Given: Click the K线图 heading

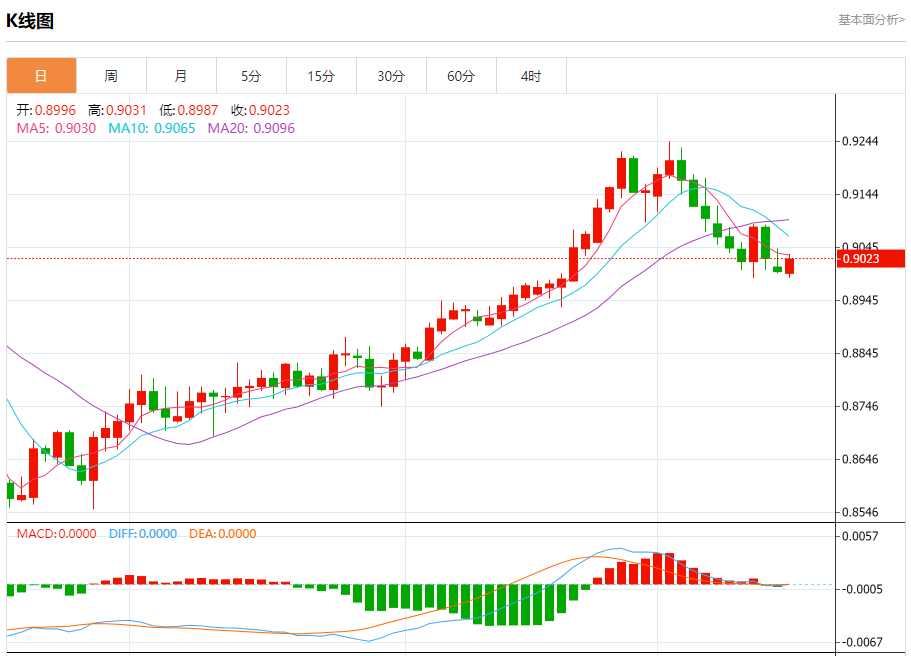Looking at the screenshot, I should click(30, 21).
